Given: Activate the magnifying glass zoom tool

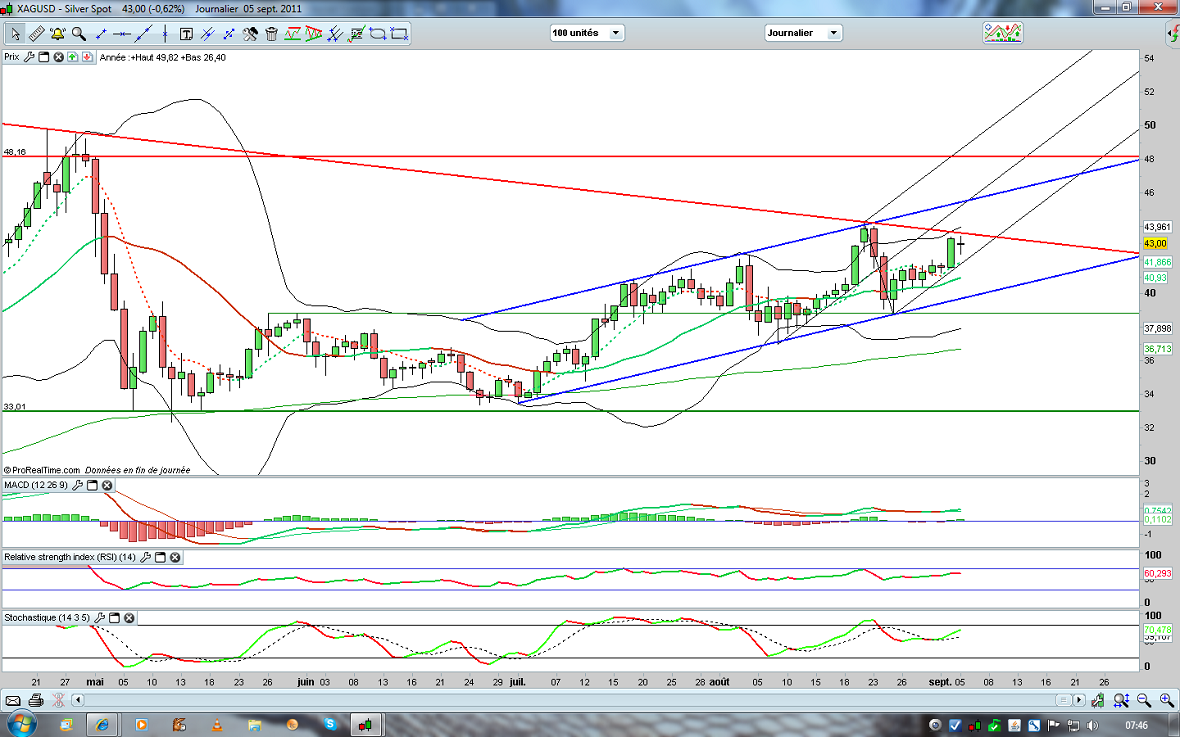Looking at the screenshot, I should pyautogui.click(x=78, y=33).
